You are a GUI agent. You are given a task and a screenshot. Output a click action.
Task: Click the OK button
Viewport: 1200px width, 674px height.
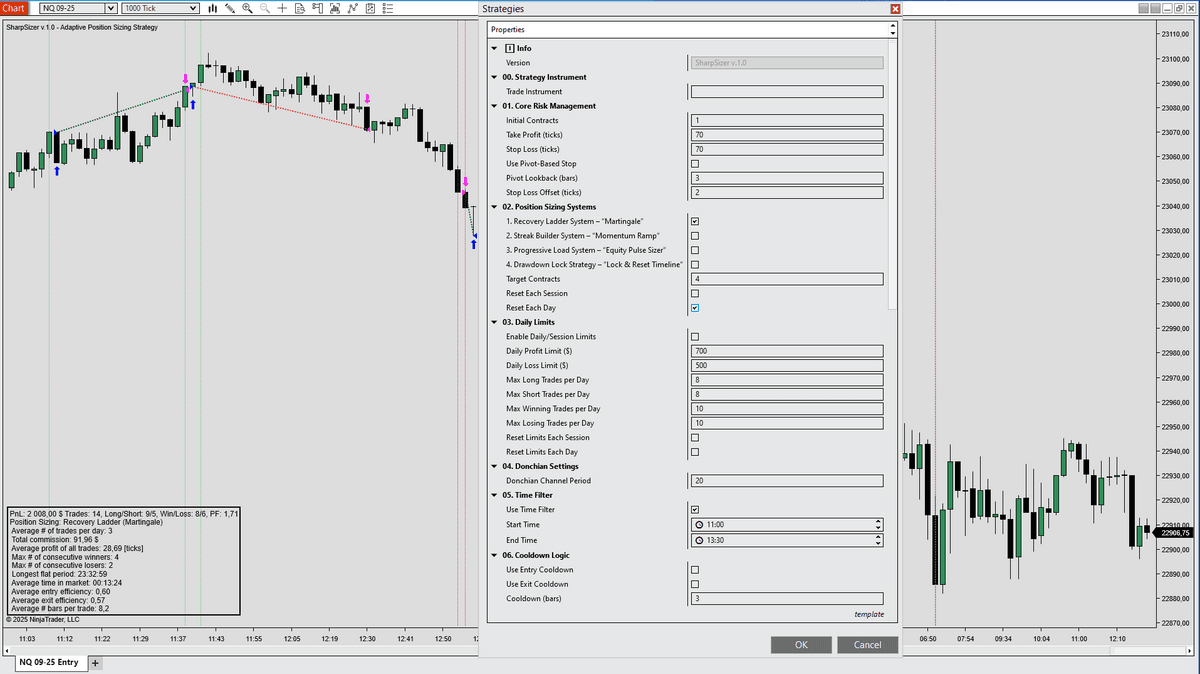click(x=800, y=645)
